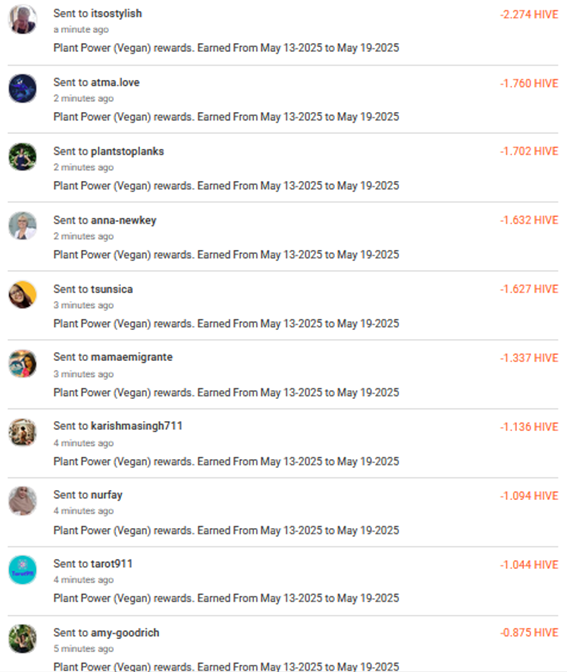Go to anna-newkey account link
Viewport: 567px width, 672px height.
[123, 220]
